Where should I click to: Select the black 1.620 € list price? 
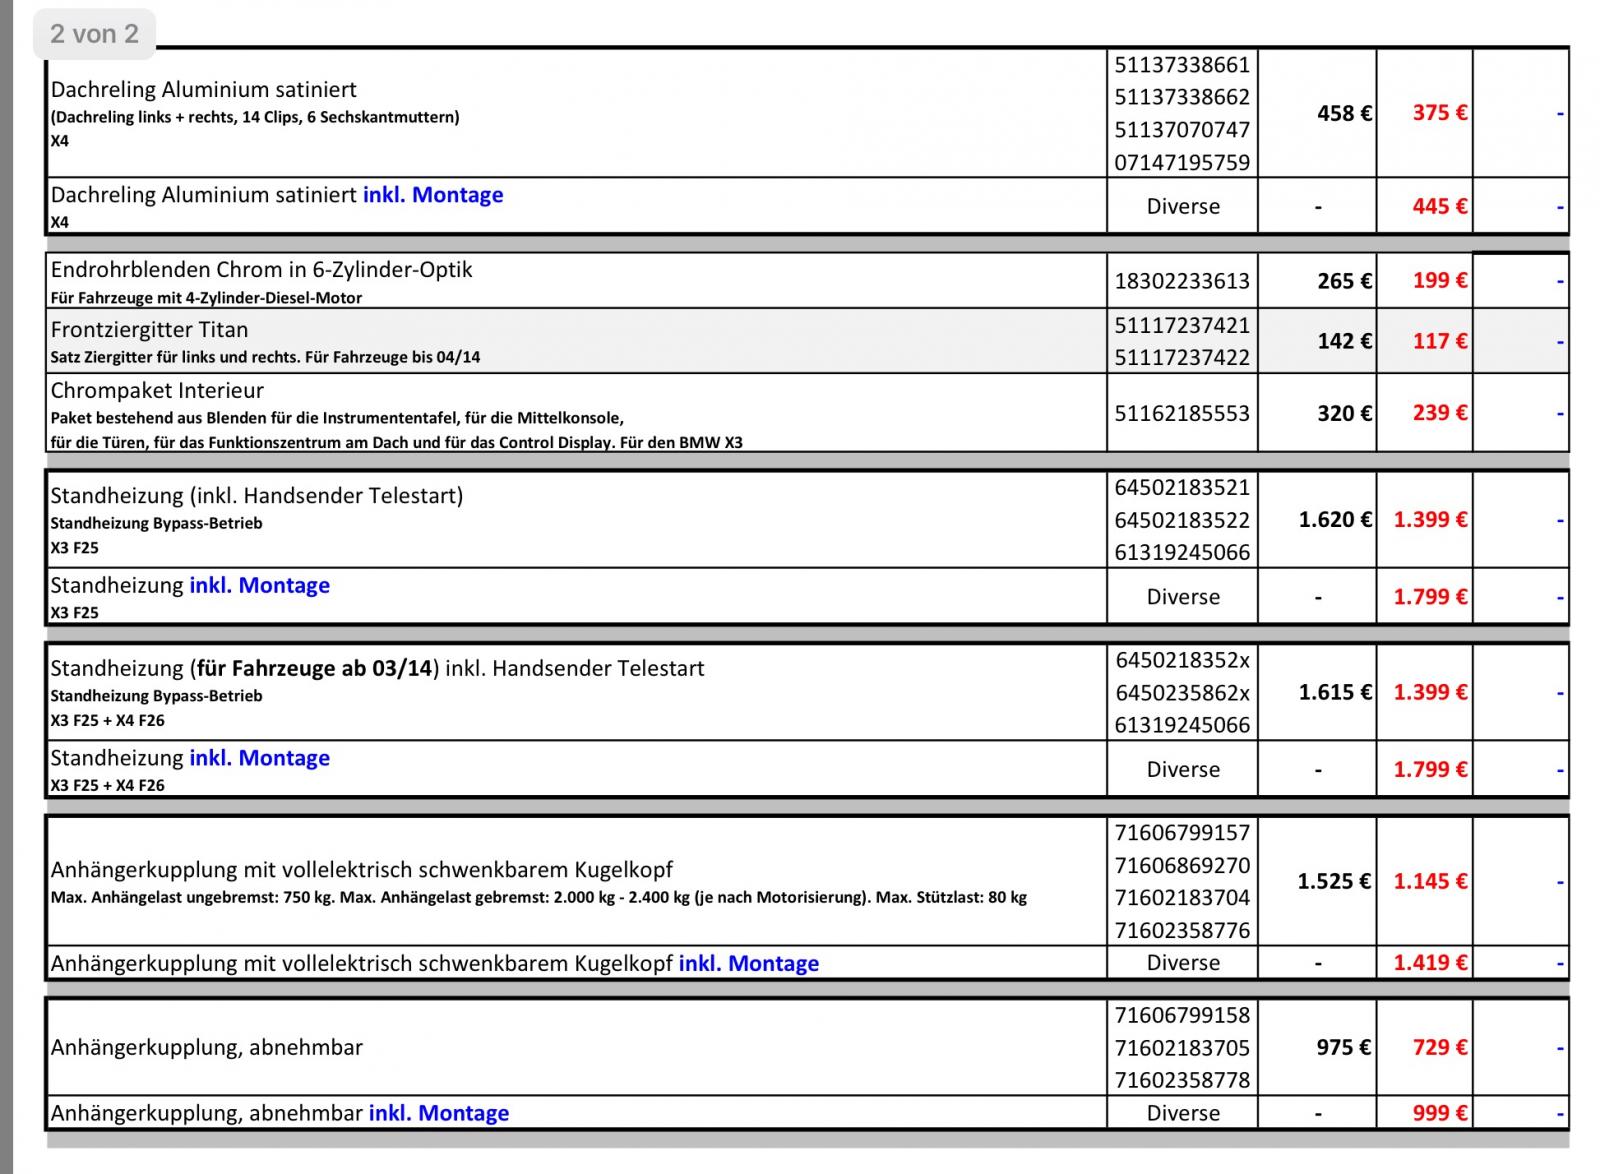1334,519
